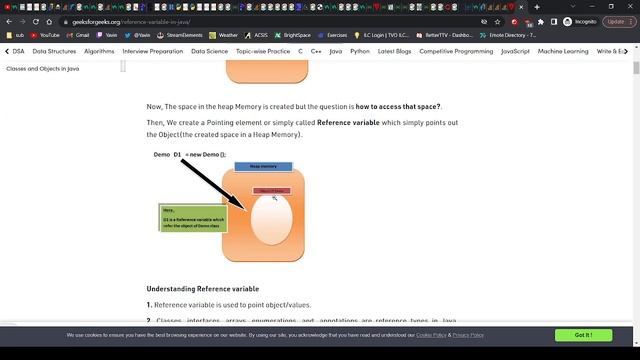The width and height of the screenshot is (640, 360).
Task: Open the Competitive Programming menu
Action: coord(456,51)
